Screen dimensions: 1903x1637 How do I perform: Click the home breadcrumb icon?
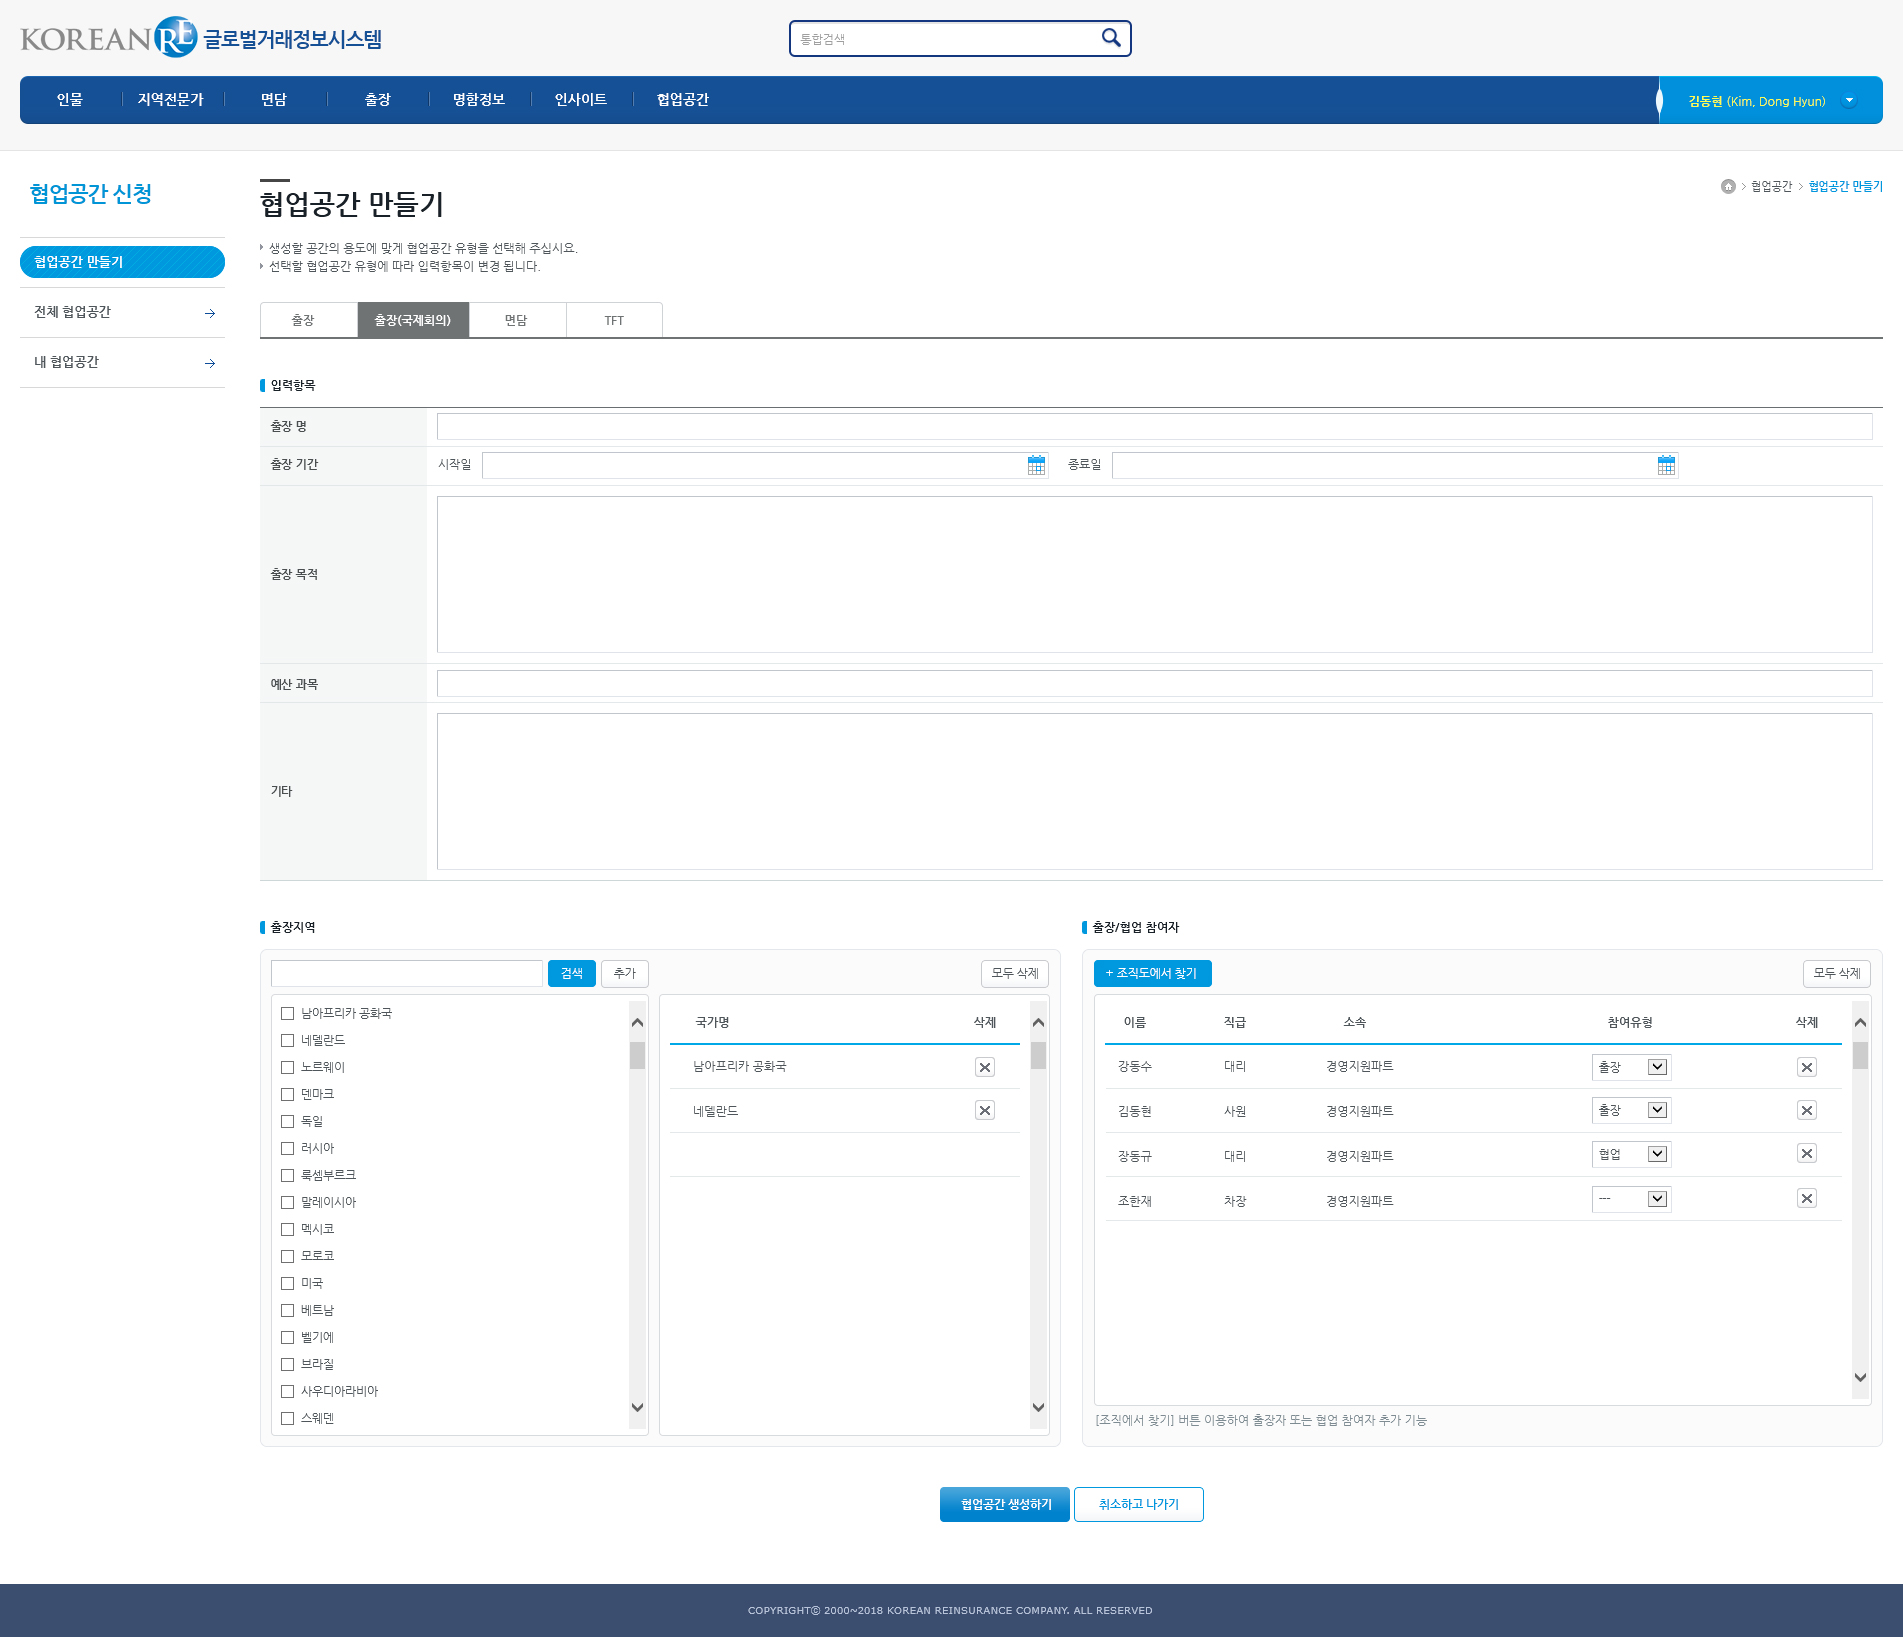click(1728, 187)
